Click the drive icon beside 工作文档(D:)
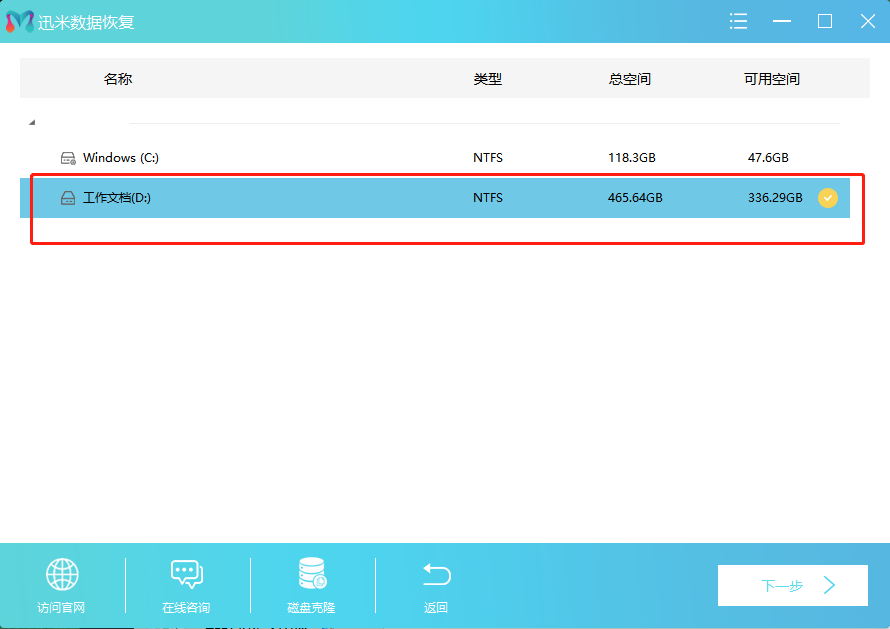Viewport: 890px width, 629px height. pos(68,198)
